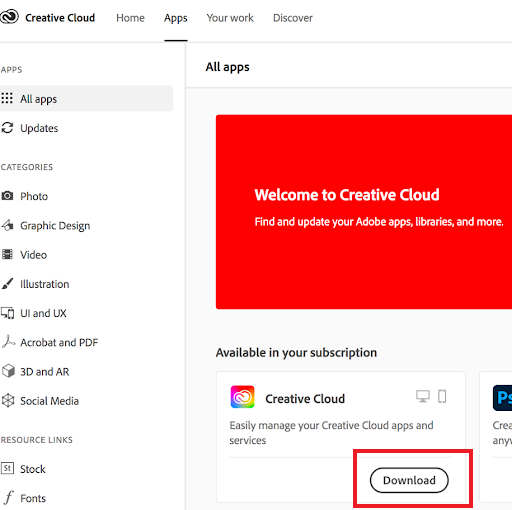Click the All apps grid icon

[x=7, y=98]
